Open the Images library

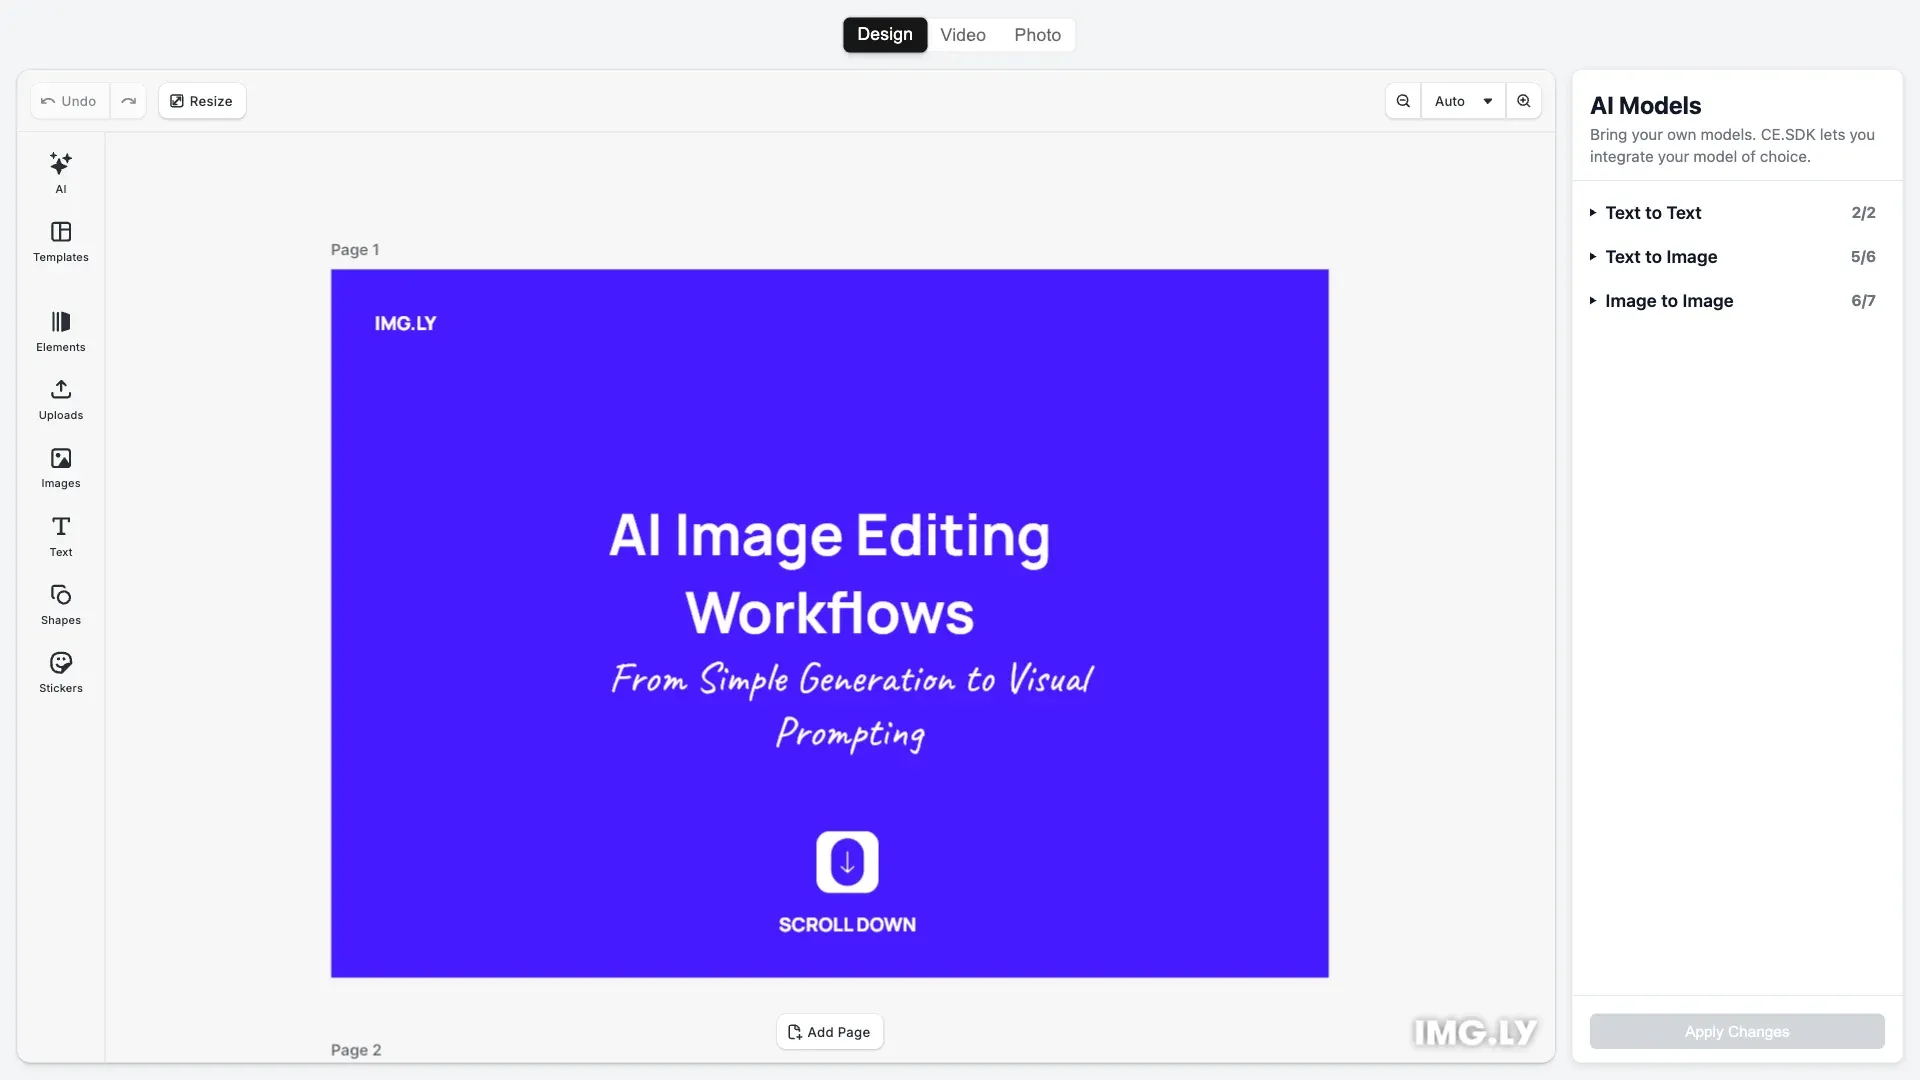tap(60, 466)
